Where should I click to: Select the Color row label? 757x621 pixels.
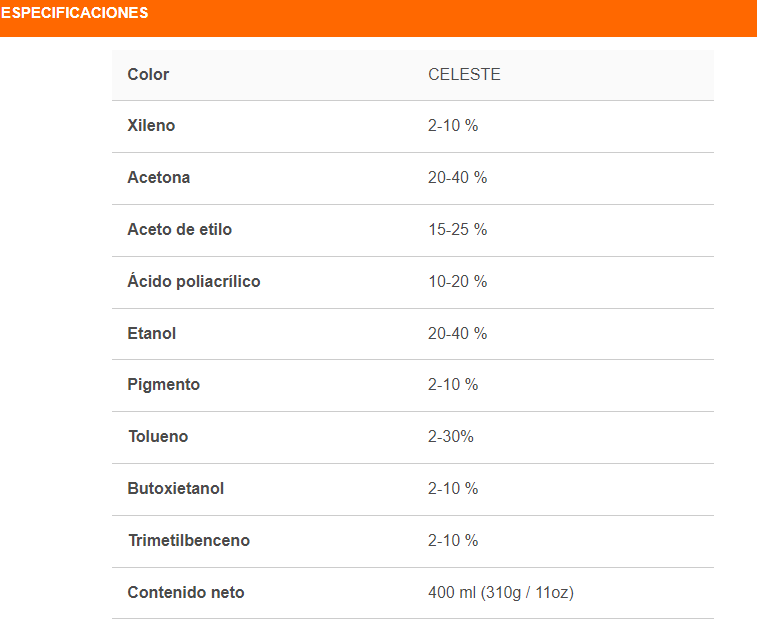(148, 75)
